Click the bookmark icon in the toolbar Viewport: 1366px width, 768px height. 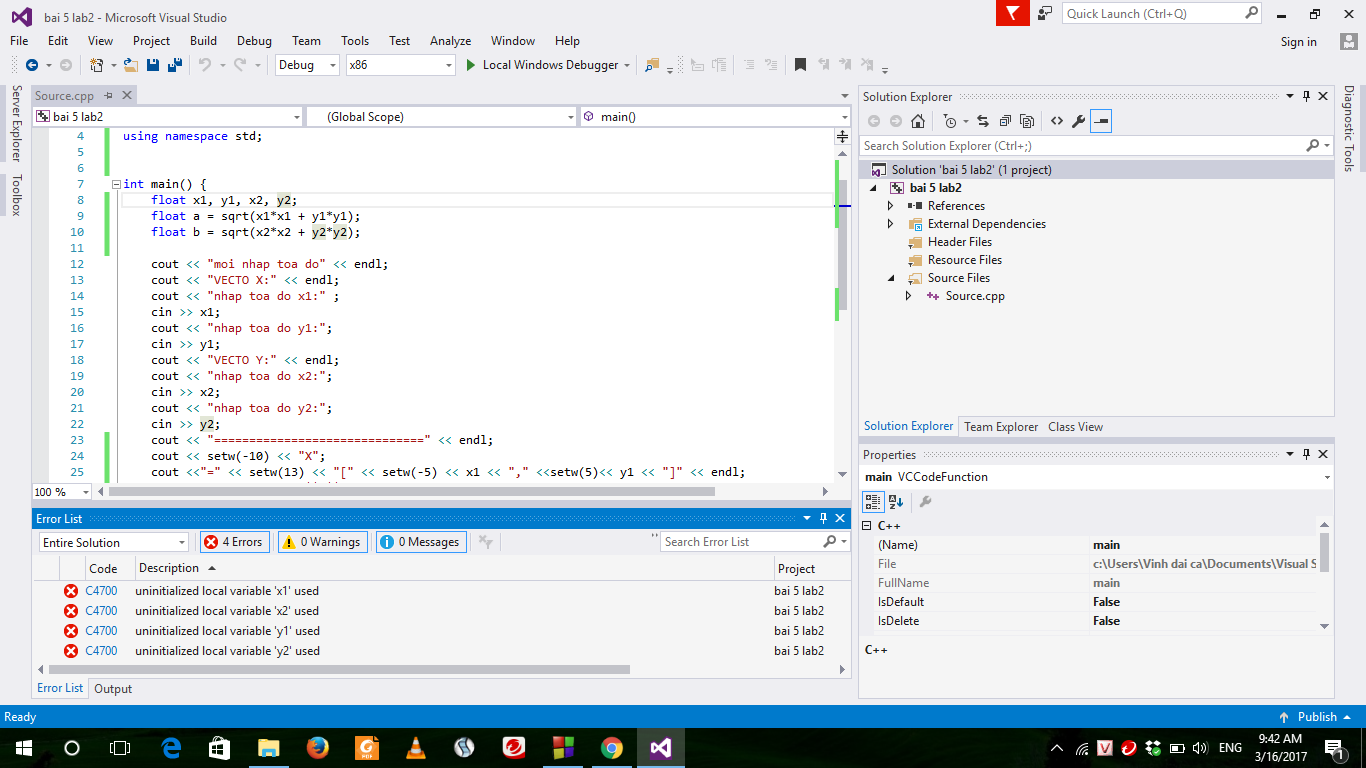pyautogui.click(x=800, y=65)
